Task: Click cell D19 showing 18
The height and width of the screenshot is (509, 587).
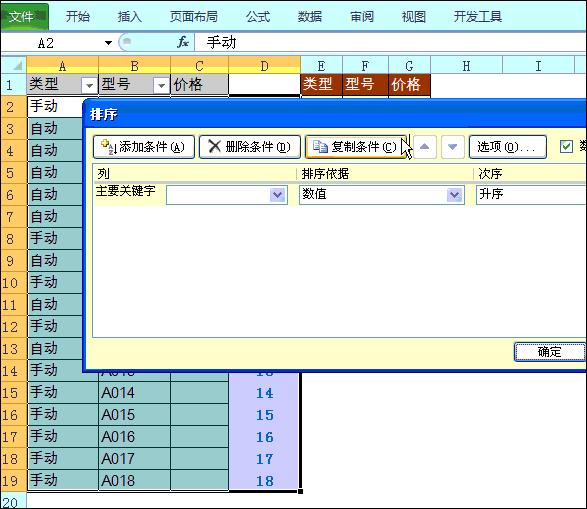Action: click(x=264, y=481)
